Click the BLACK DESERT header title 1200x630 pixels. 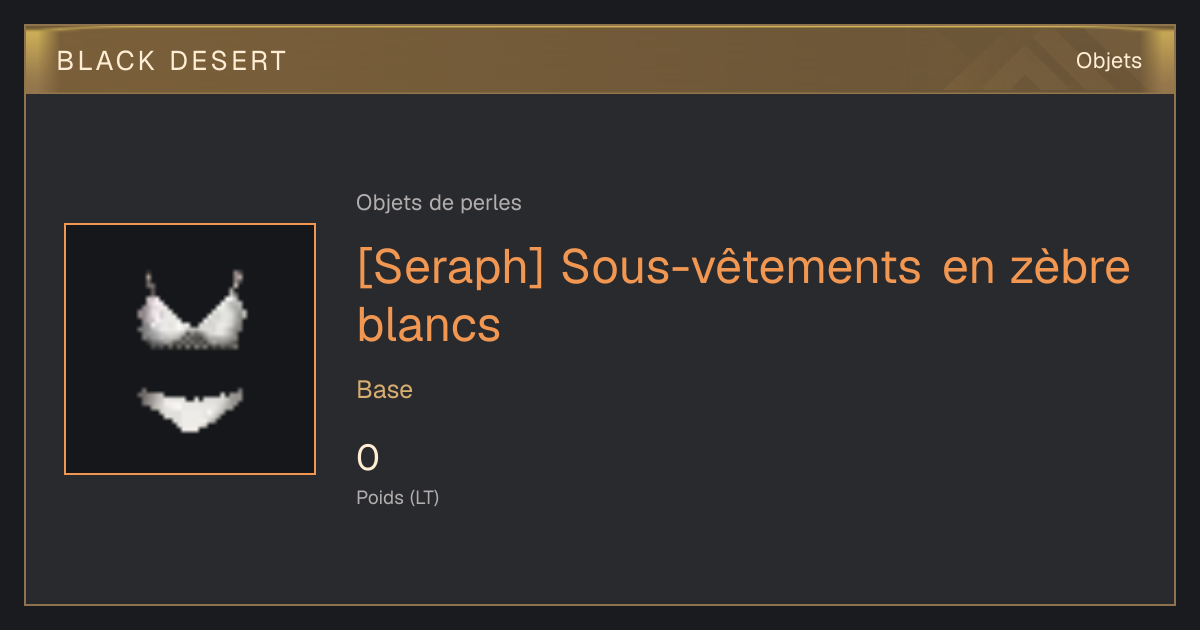click(171, 61)
